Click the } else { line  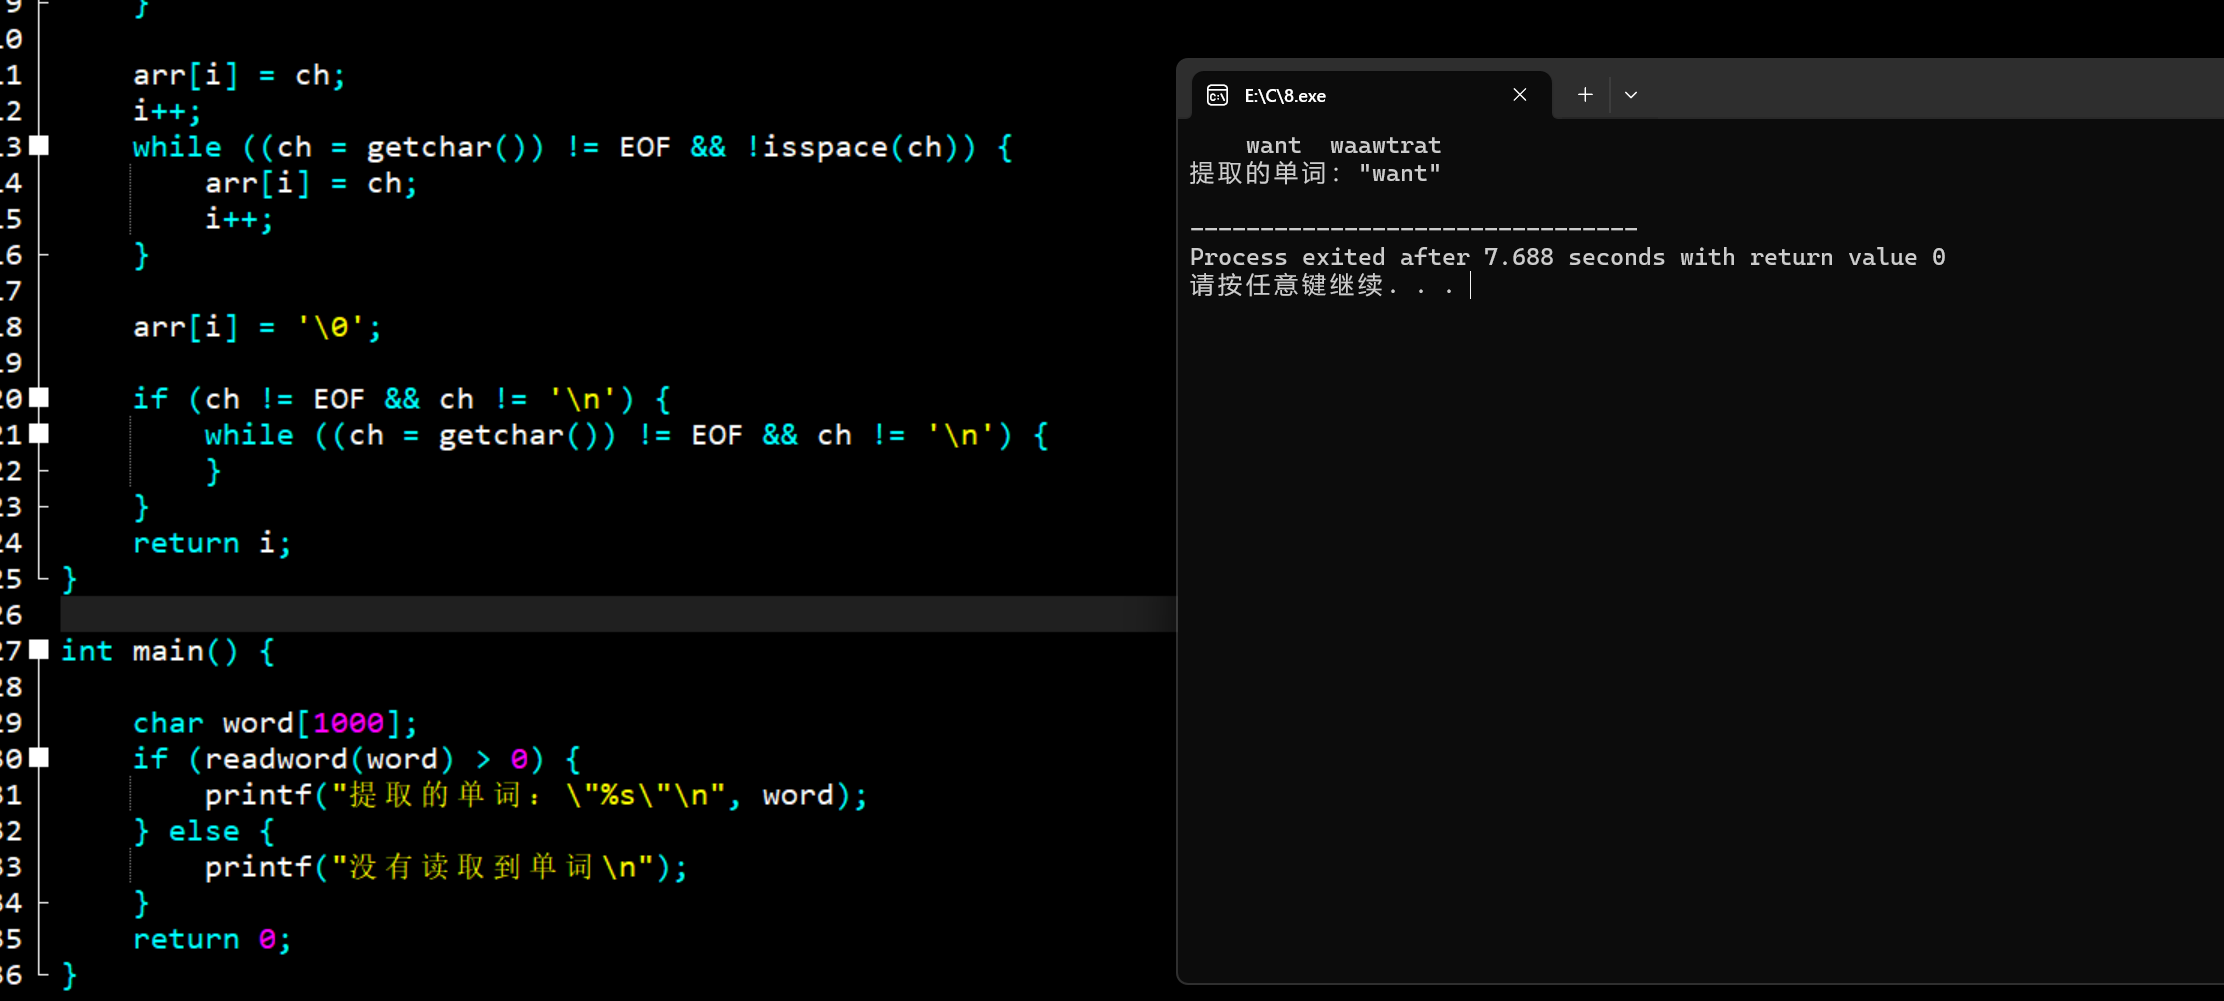pos(204,831)
